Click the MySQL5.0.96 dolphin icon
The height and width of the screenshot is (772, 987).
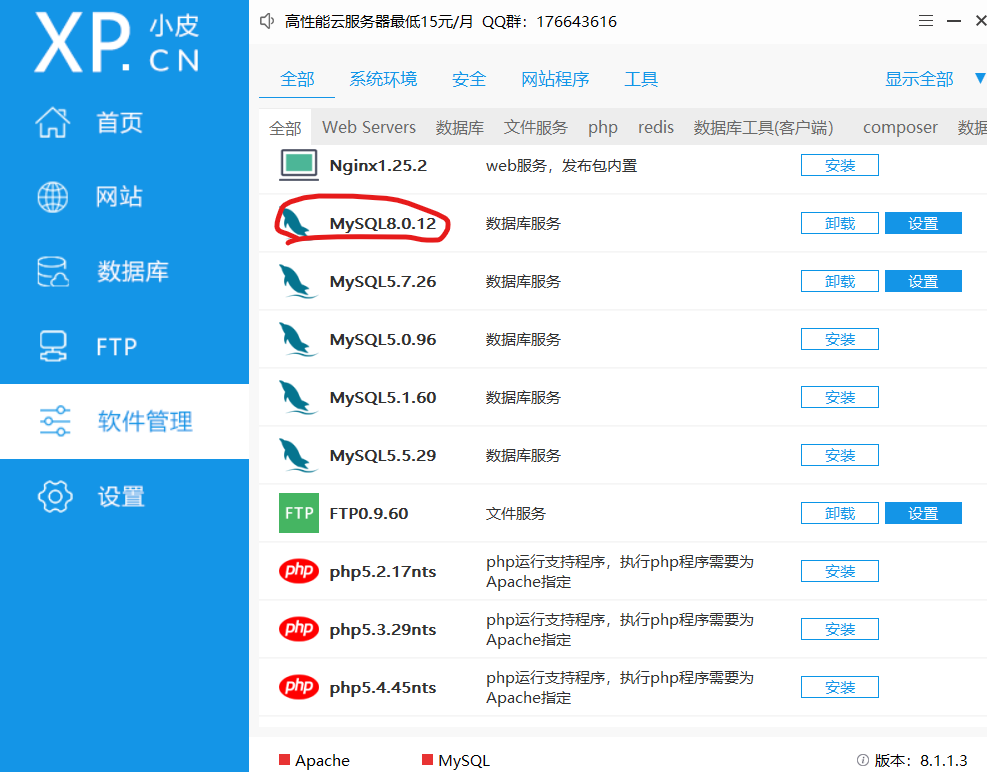[x=298, y=339]
